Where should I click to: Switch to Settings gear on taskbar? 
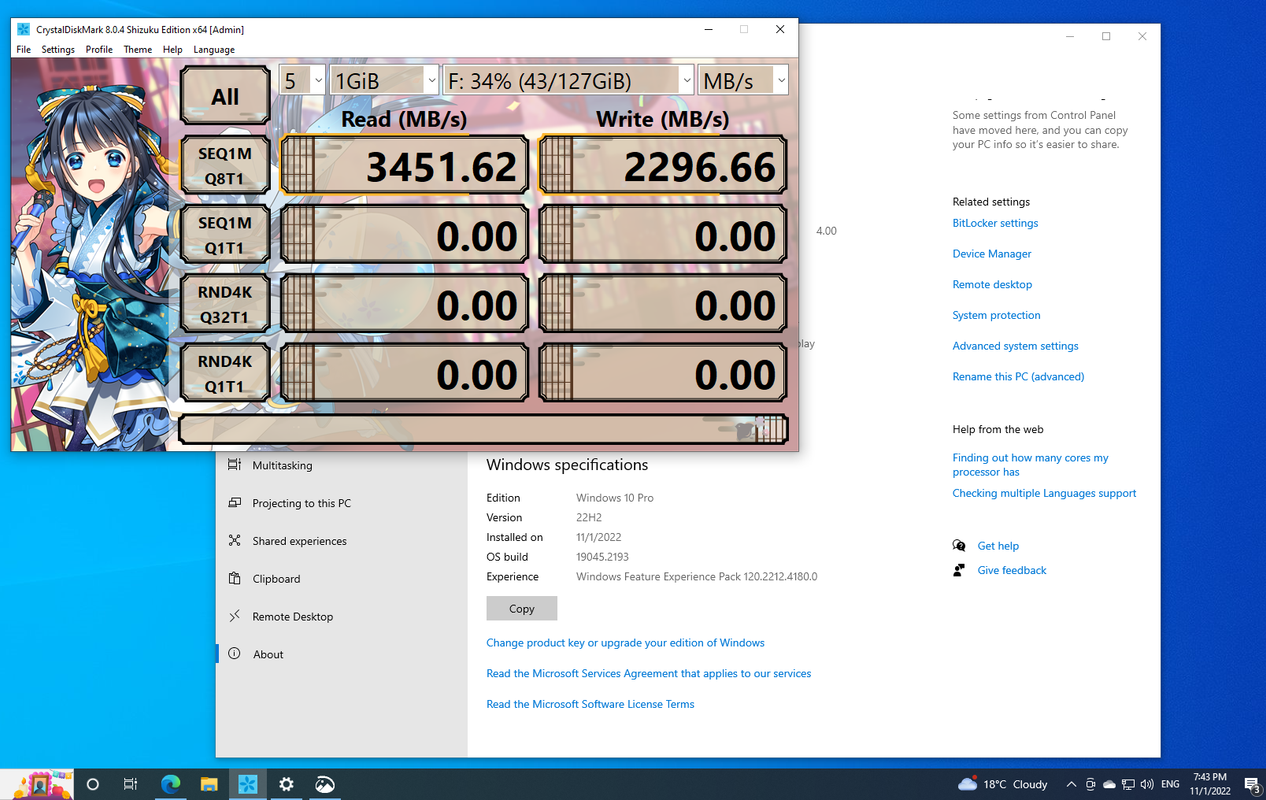click(287, 785)
